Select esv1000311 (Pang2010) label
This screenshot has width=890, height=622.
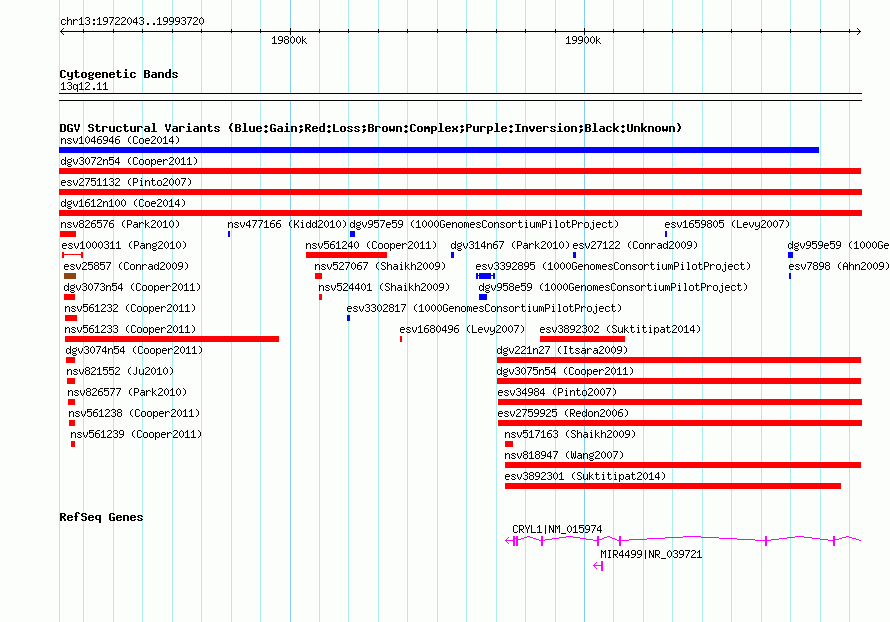coord(124,245)
